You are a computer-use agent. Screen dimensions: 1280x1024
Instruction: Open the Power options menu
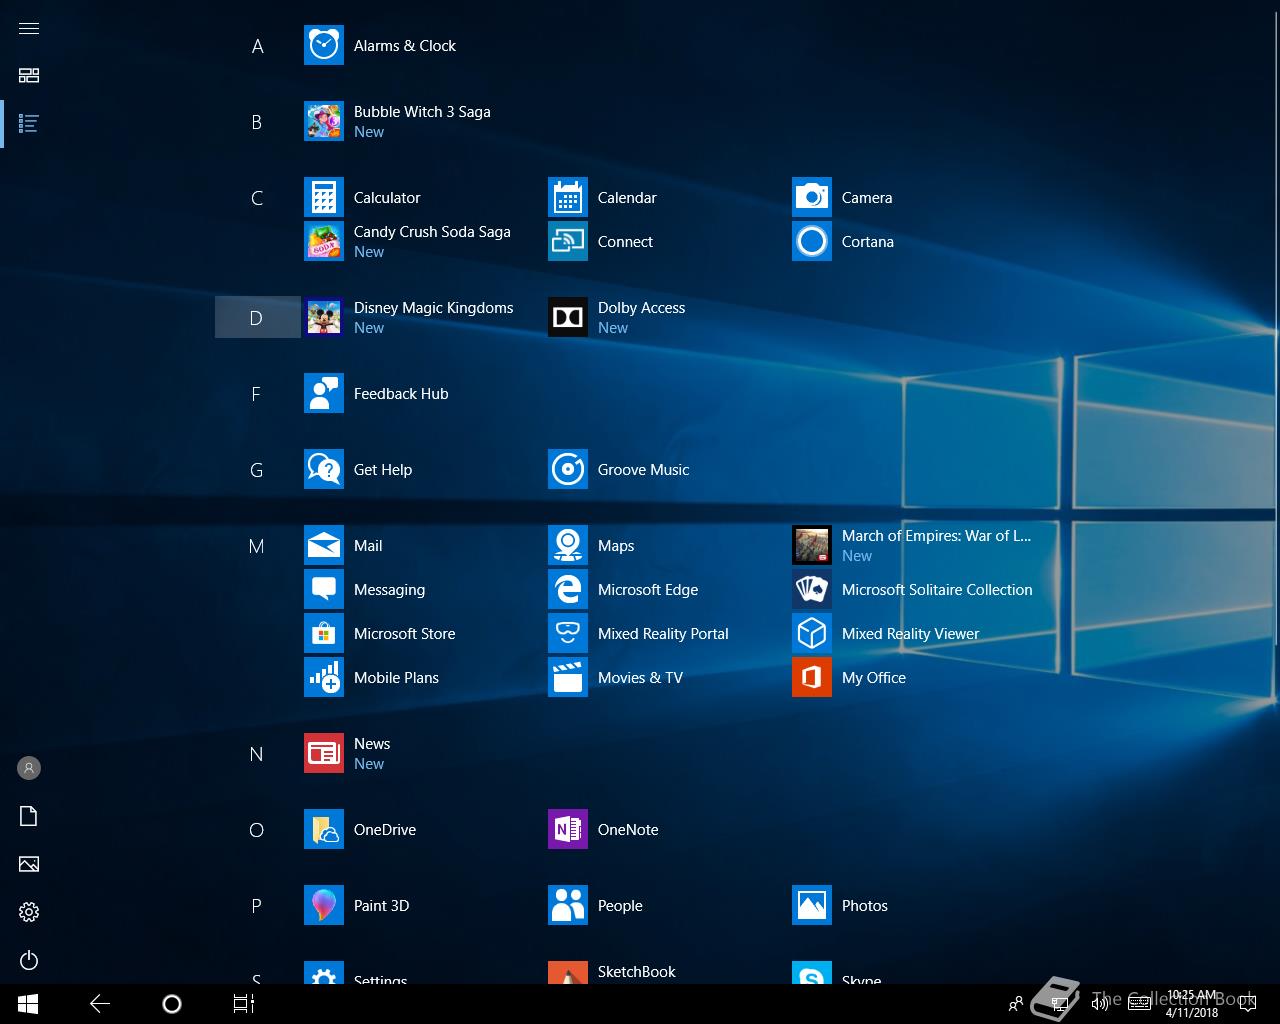click(x=29, y=960)
